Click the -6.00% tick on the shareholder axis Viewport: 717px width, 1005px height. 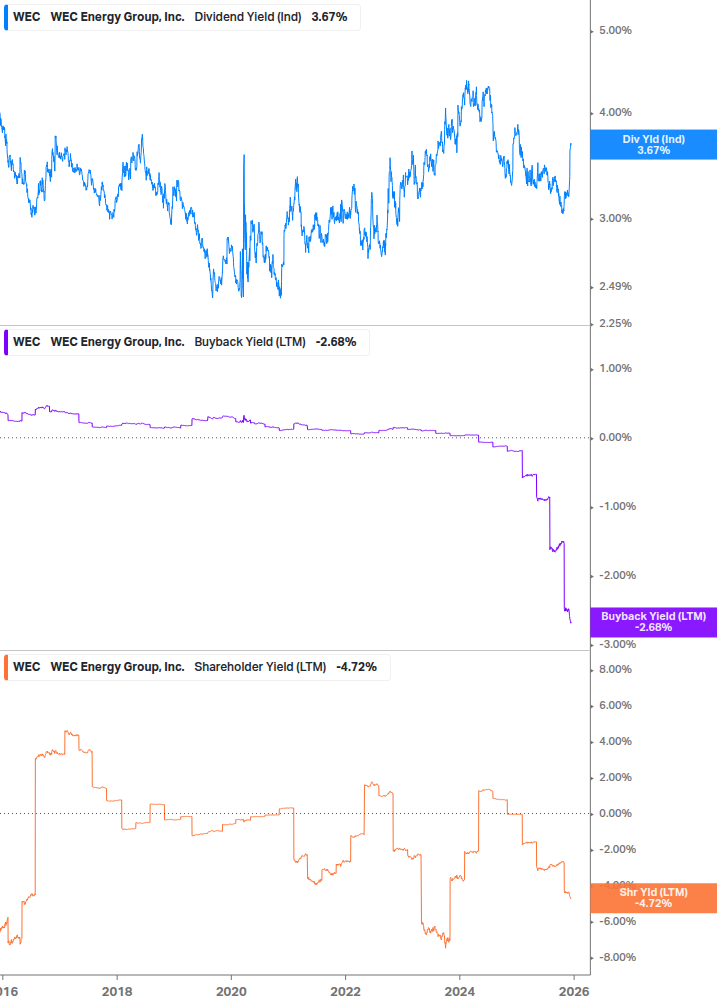(x=618, y=922)
